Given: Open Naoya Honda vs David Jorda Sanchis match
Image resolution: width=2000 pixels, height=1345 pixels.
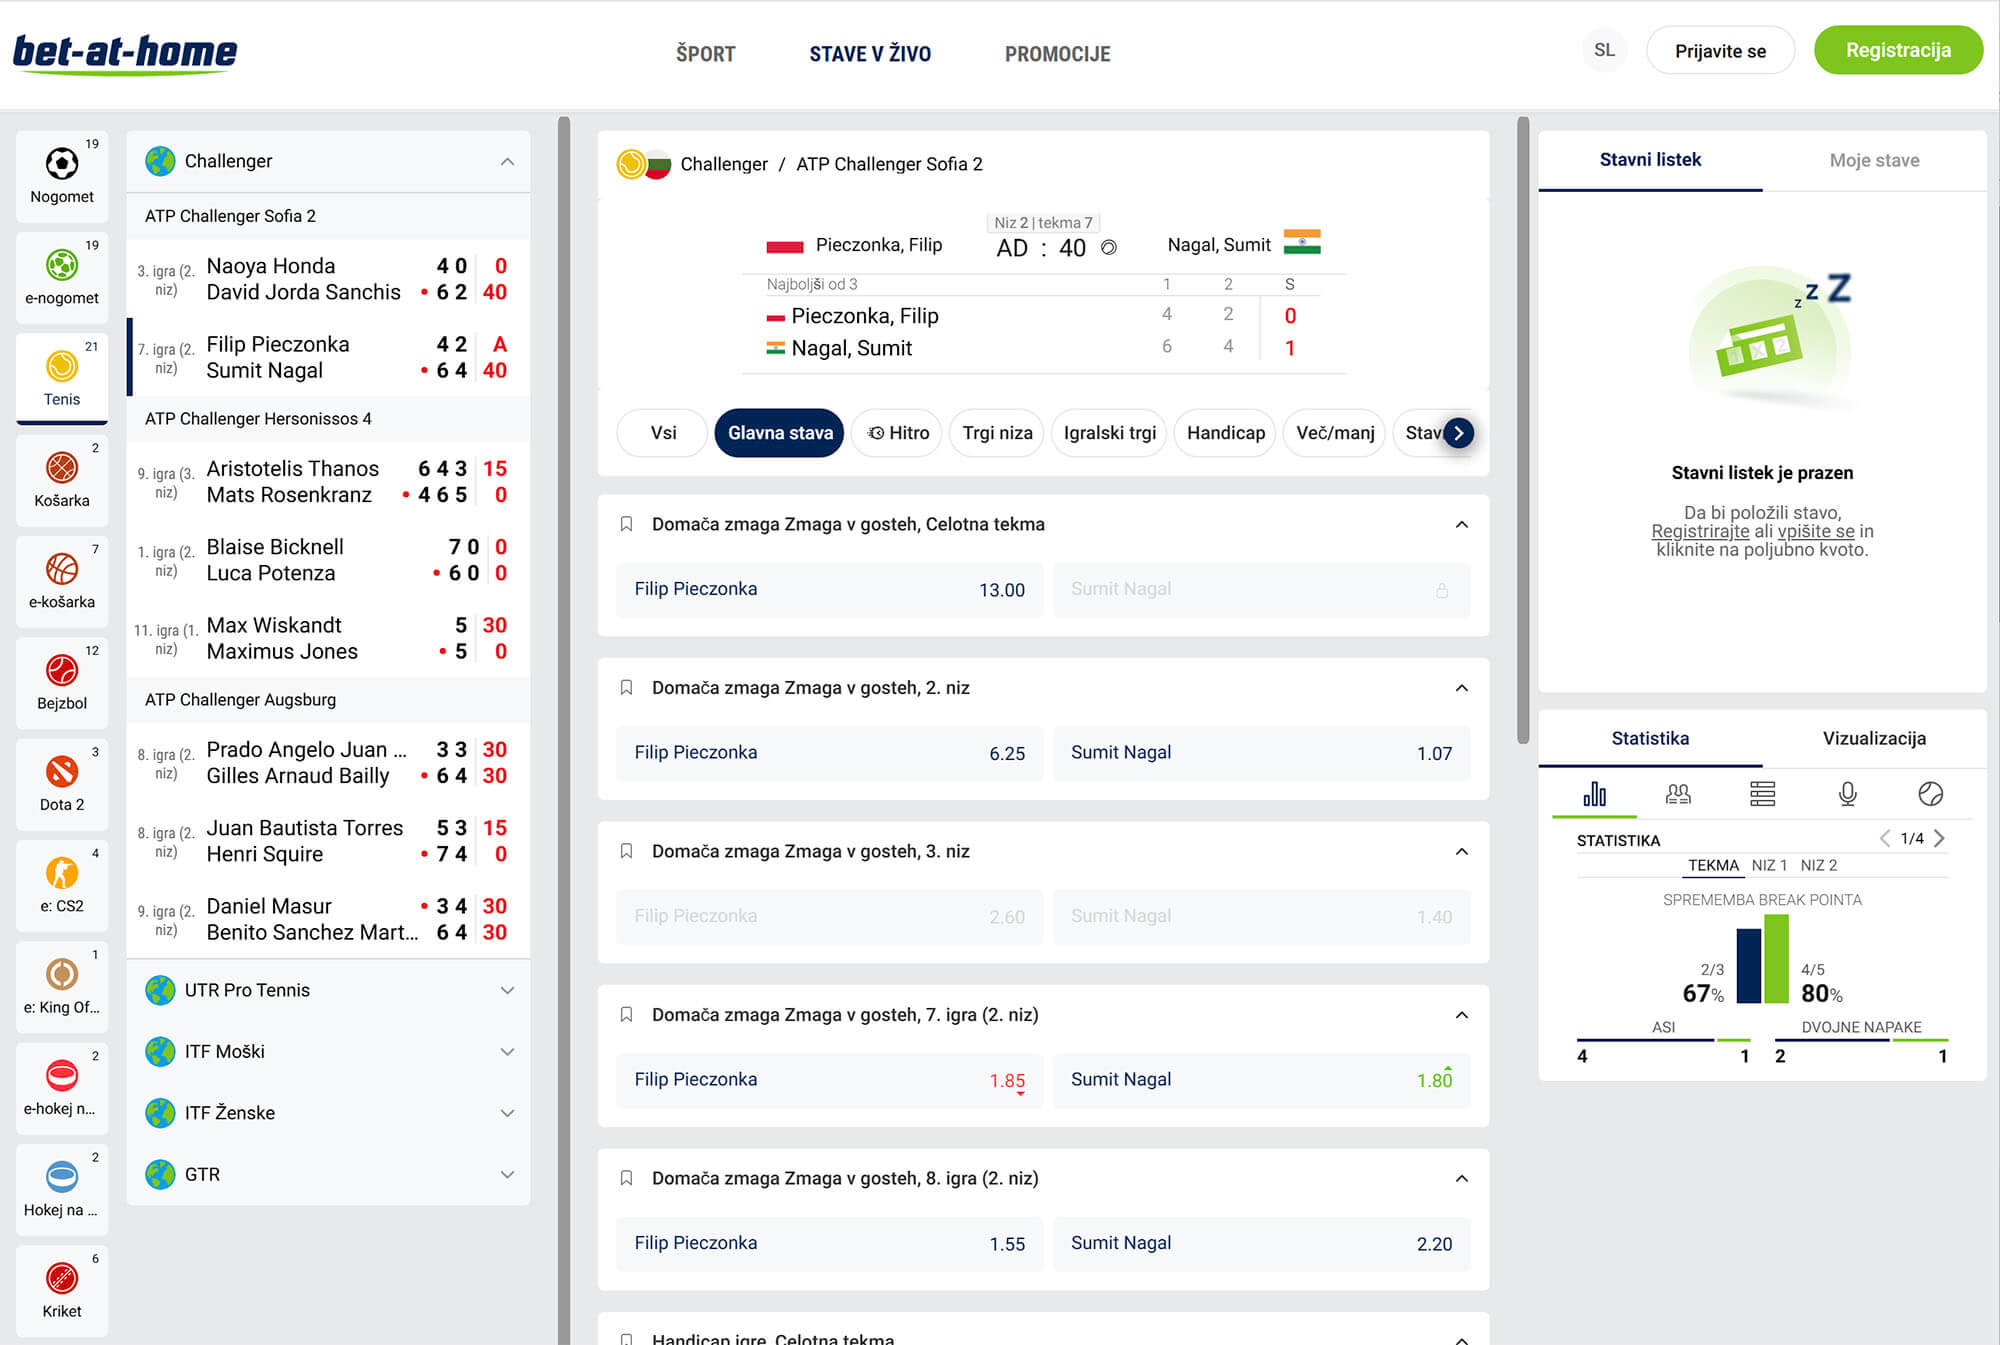Looking at the screenshot, I should click(328, 279).
